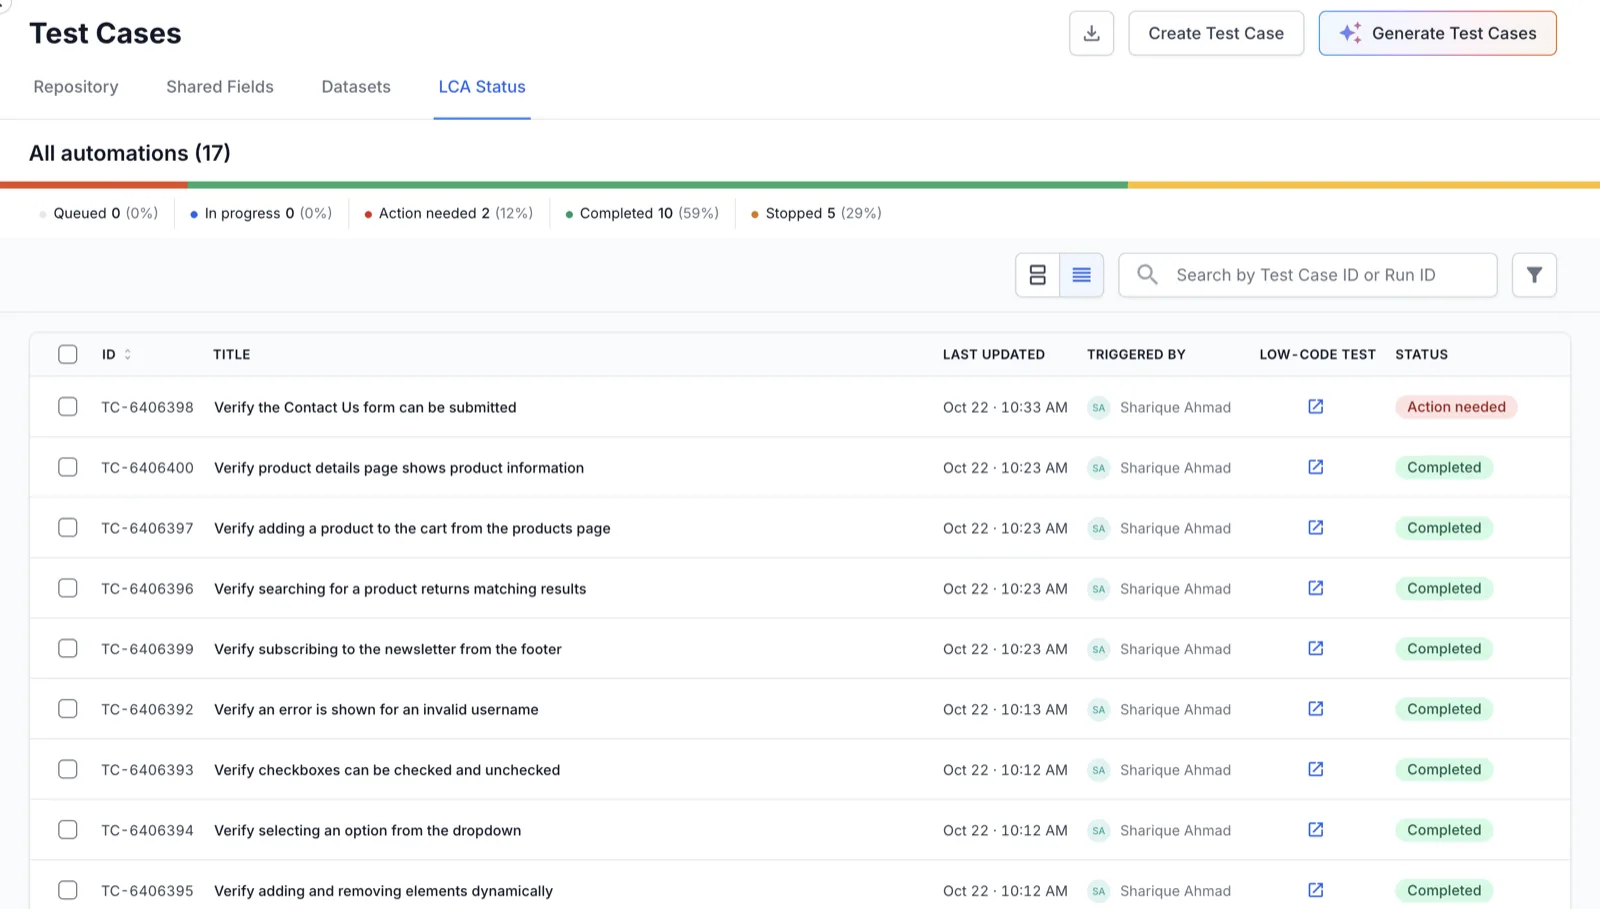
Task: Switch to the card layout view icon
Action: pyautogui.click(x=1038, y=275)
